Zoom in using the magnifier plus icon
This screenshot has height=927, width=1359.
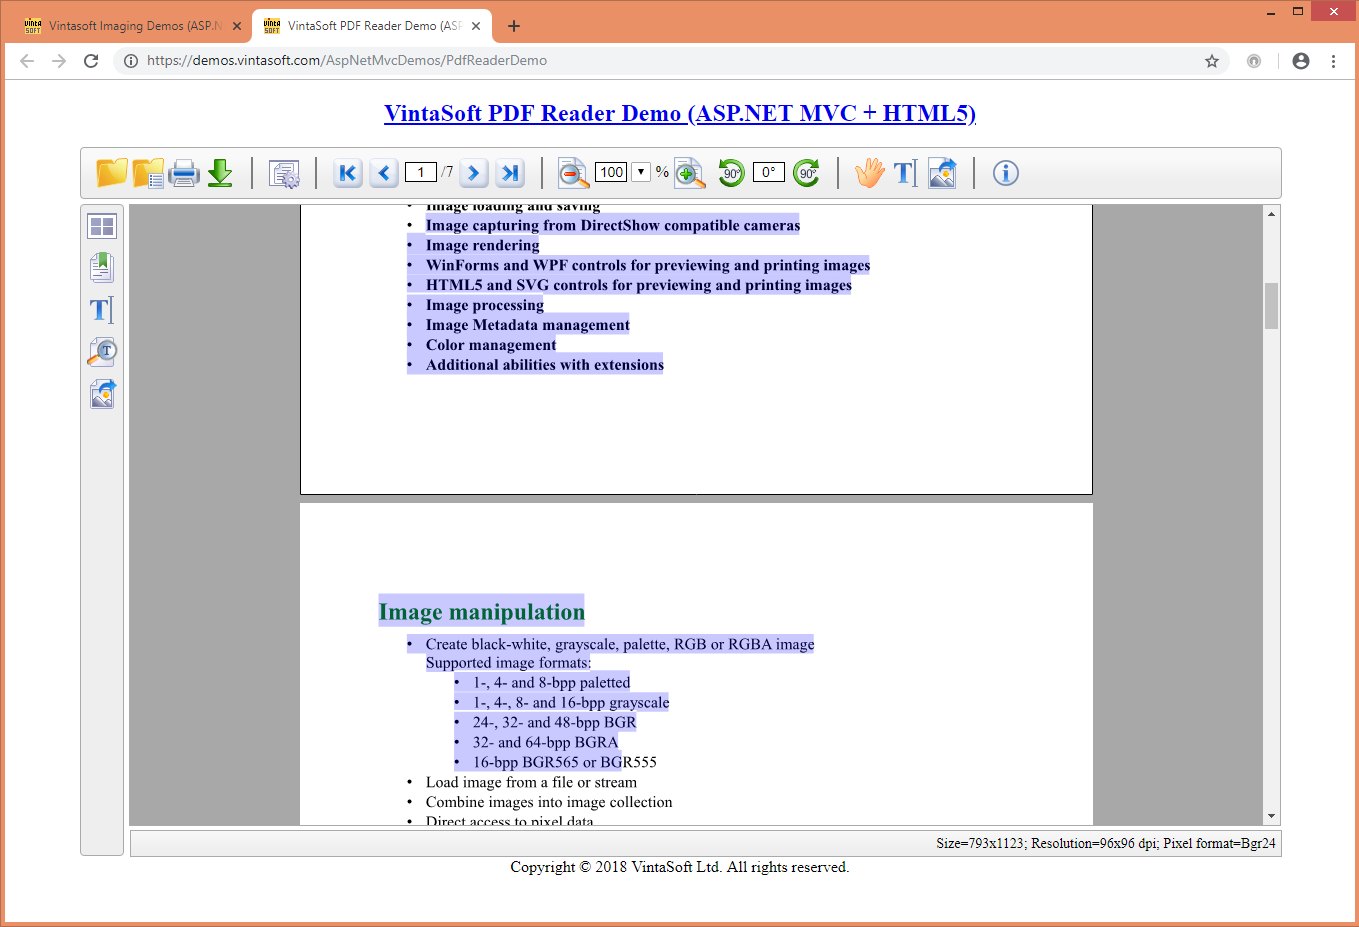click(689, 173)
